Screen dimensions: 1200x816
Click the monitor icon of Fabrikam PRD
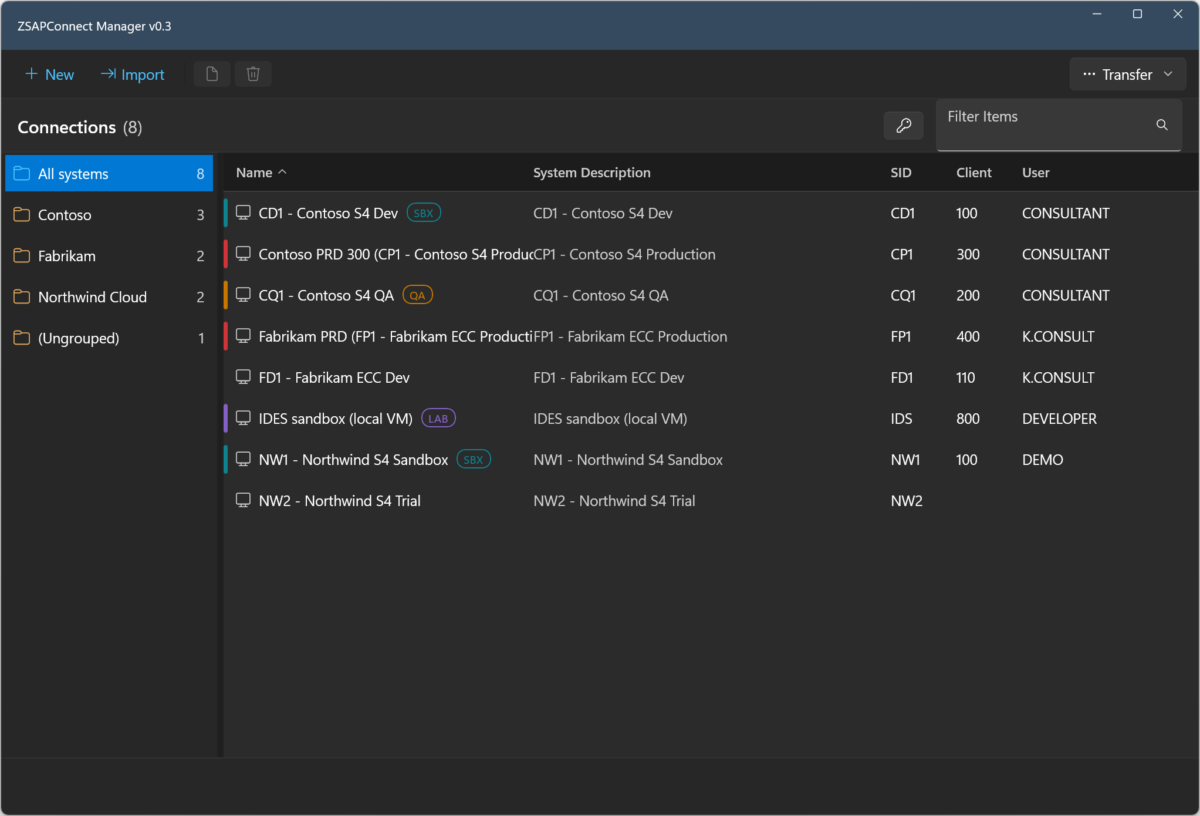243,336
